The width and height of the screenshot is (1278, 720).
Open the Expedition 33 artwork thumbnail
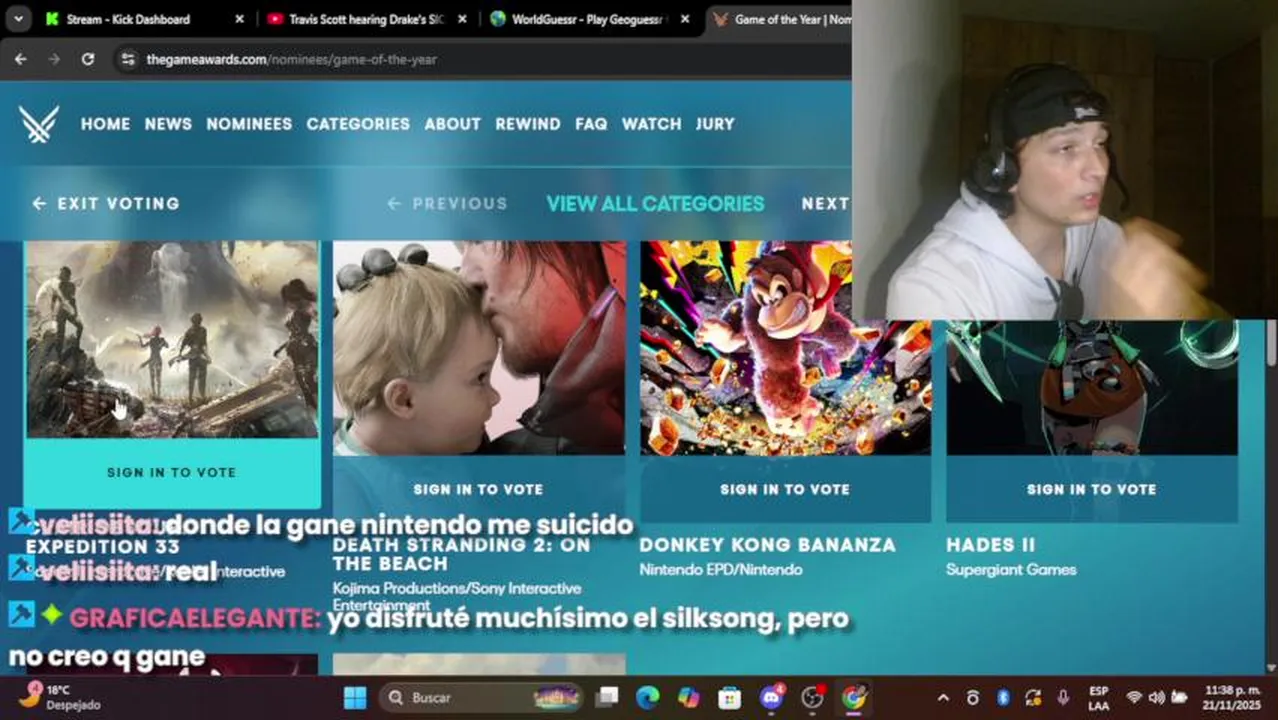(172, 340)
